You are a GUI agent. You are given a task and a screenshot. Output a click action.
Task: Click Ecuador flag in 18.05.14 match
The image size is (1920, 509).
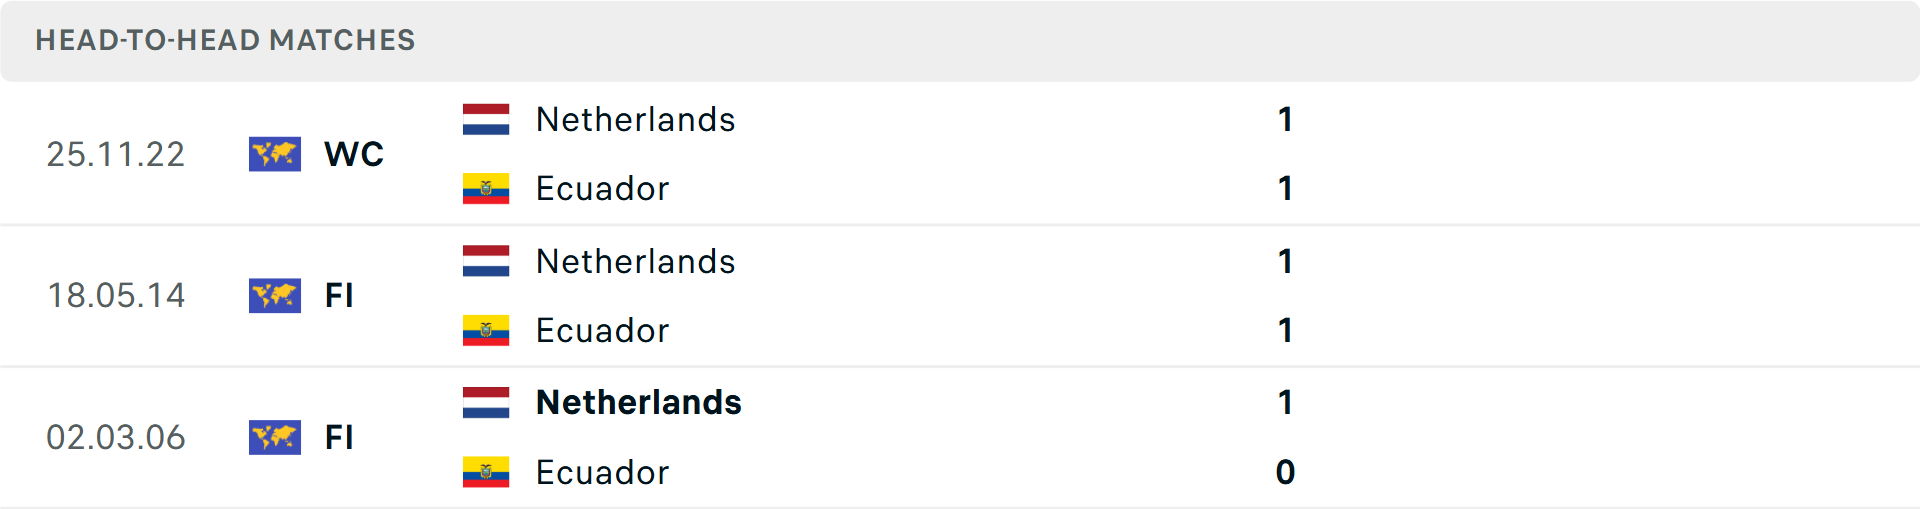coord(486,330)
